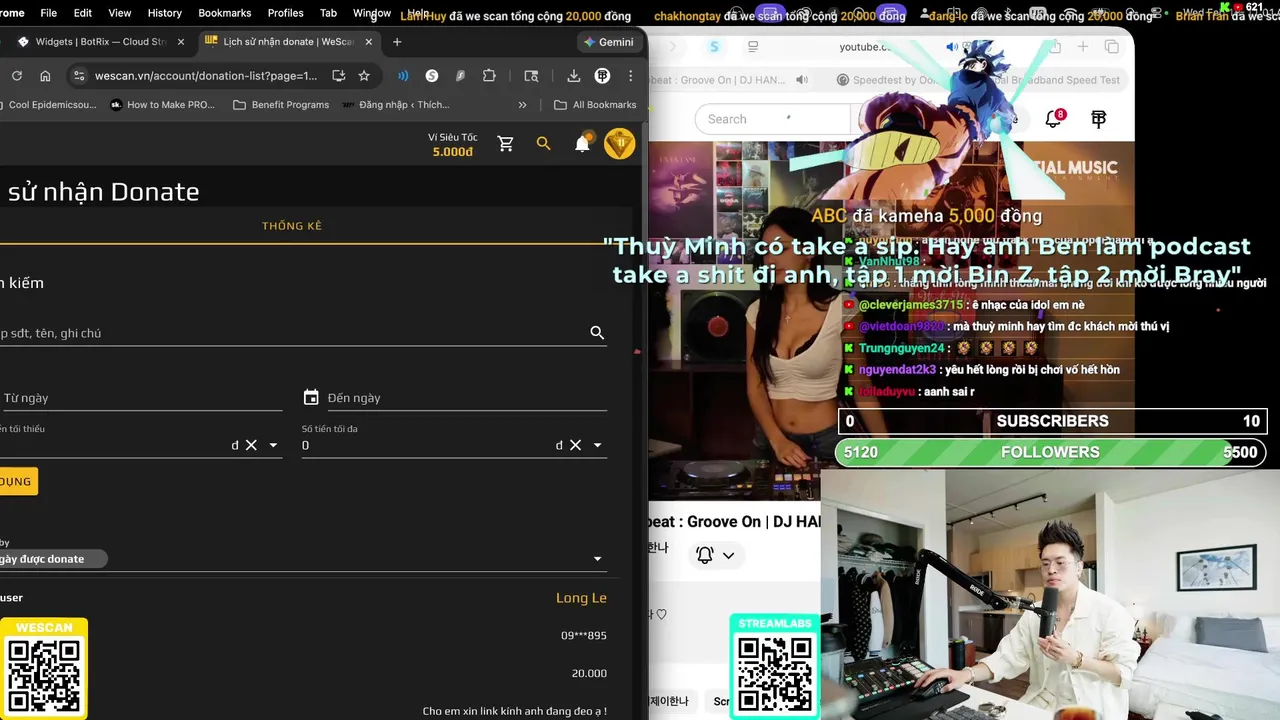Expand hidden bookmarks chevron
The width and height of the screenshot is (1280, 720).
522,105
